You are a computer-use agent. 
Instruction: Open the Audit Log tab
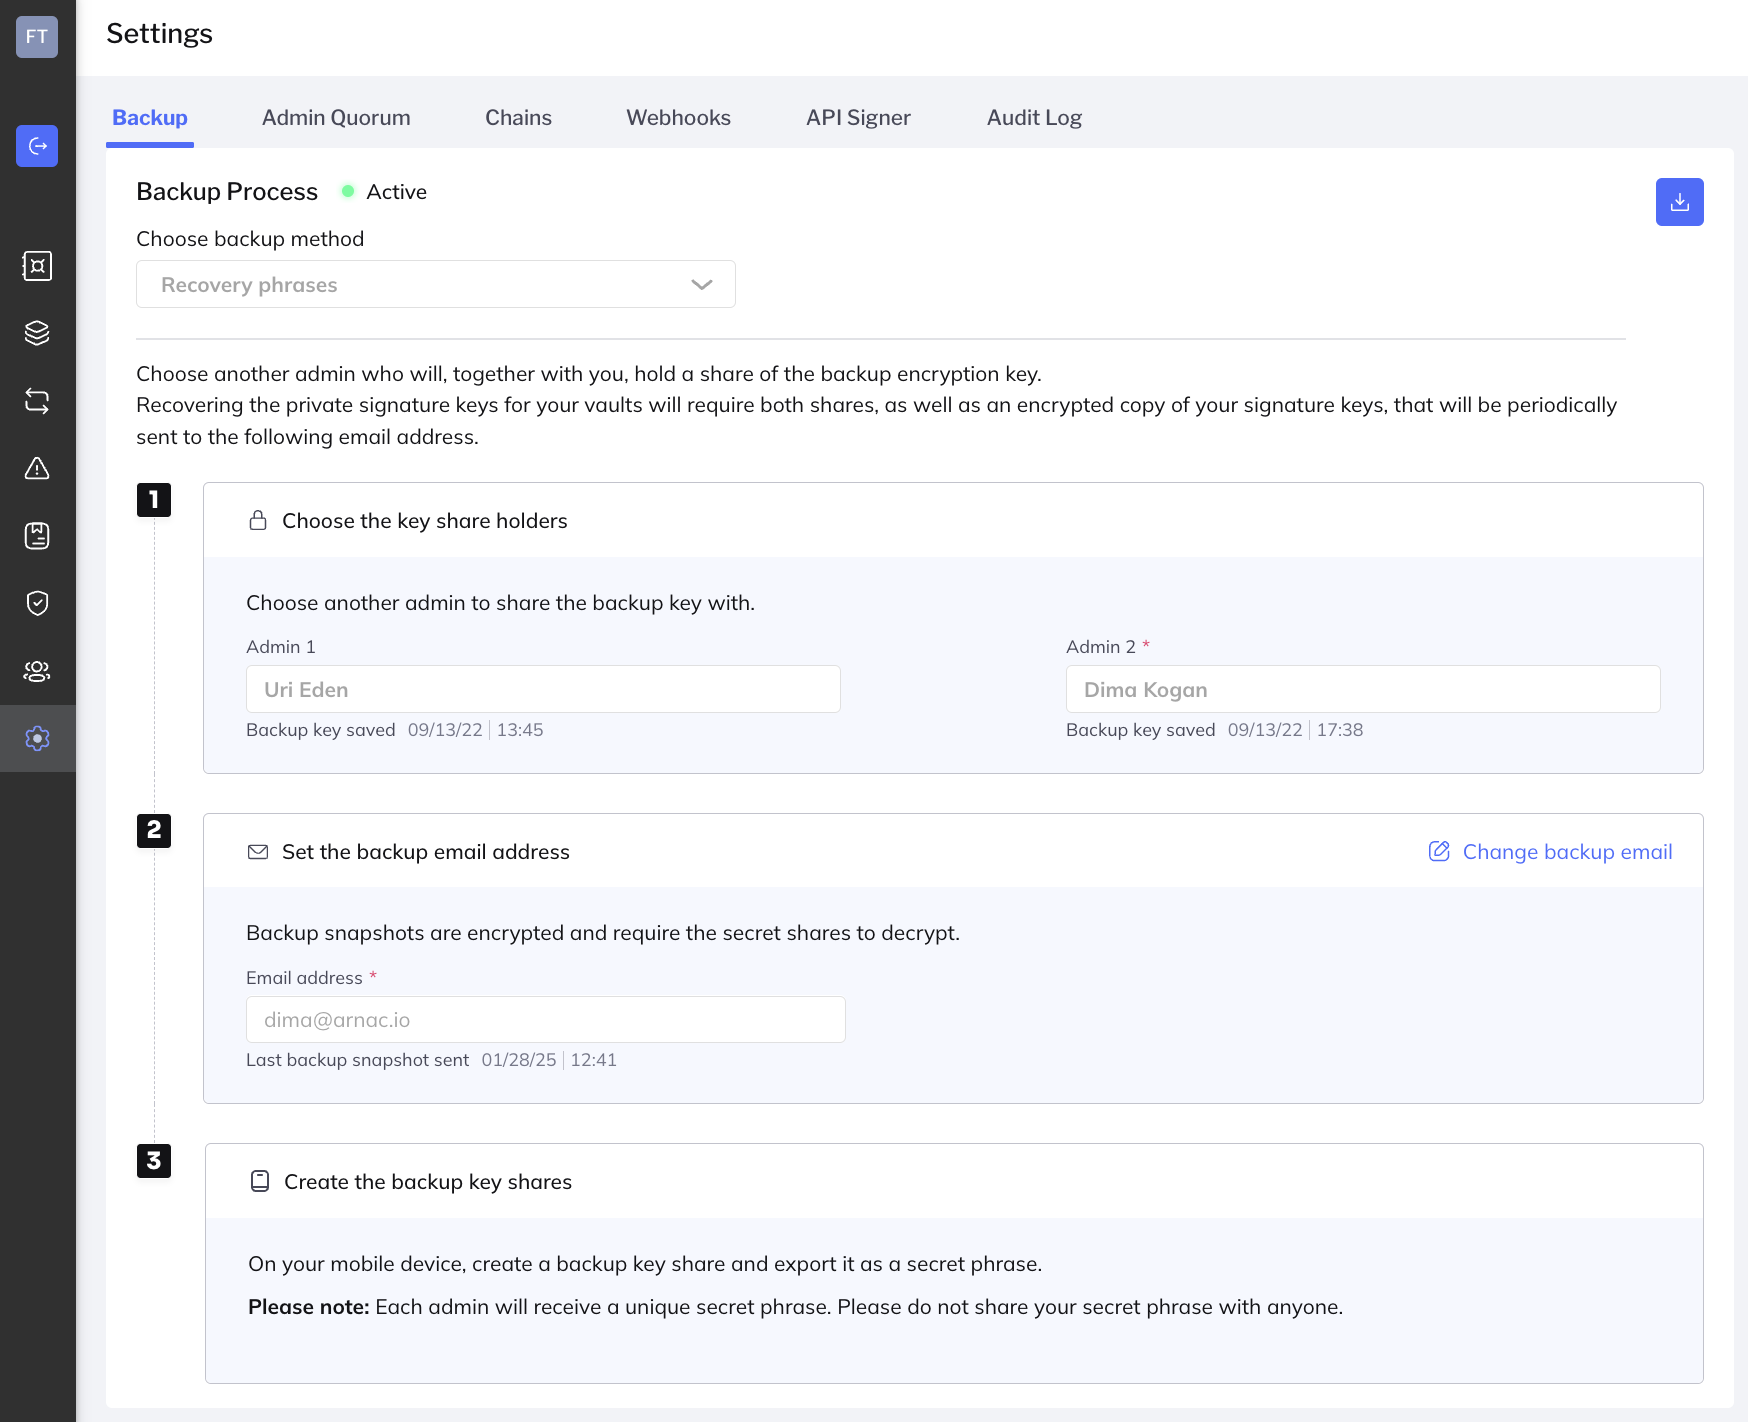click(x=1034, y=117)
